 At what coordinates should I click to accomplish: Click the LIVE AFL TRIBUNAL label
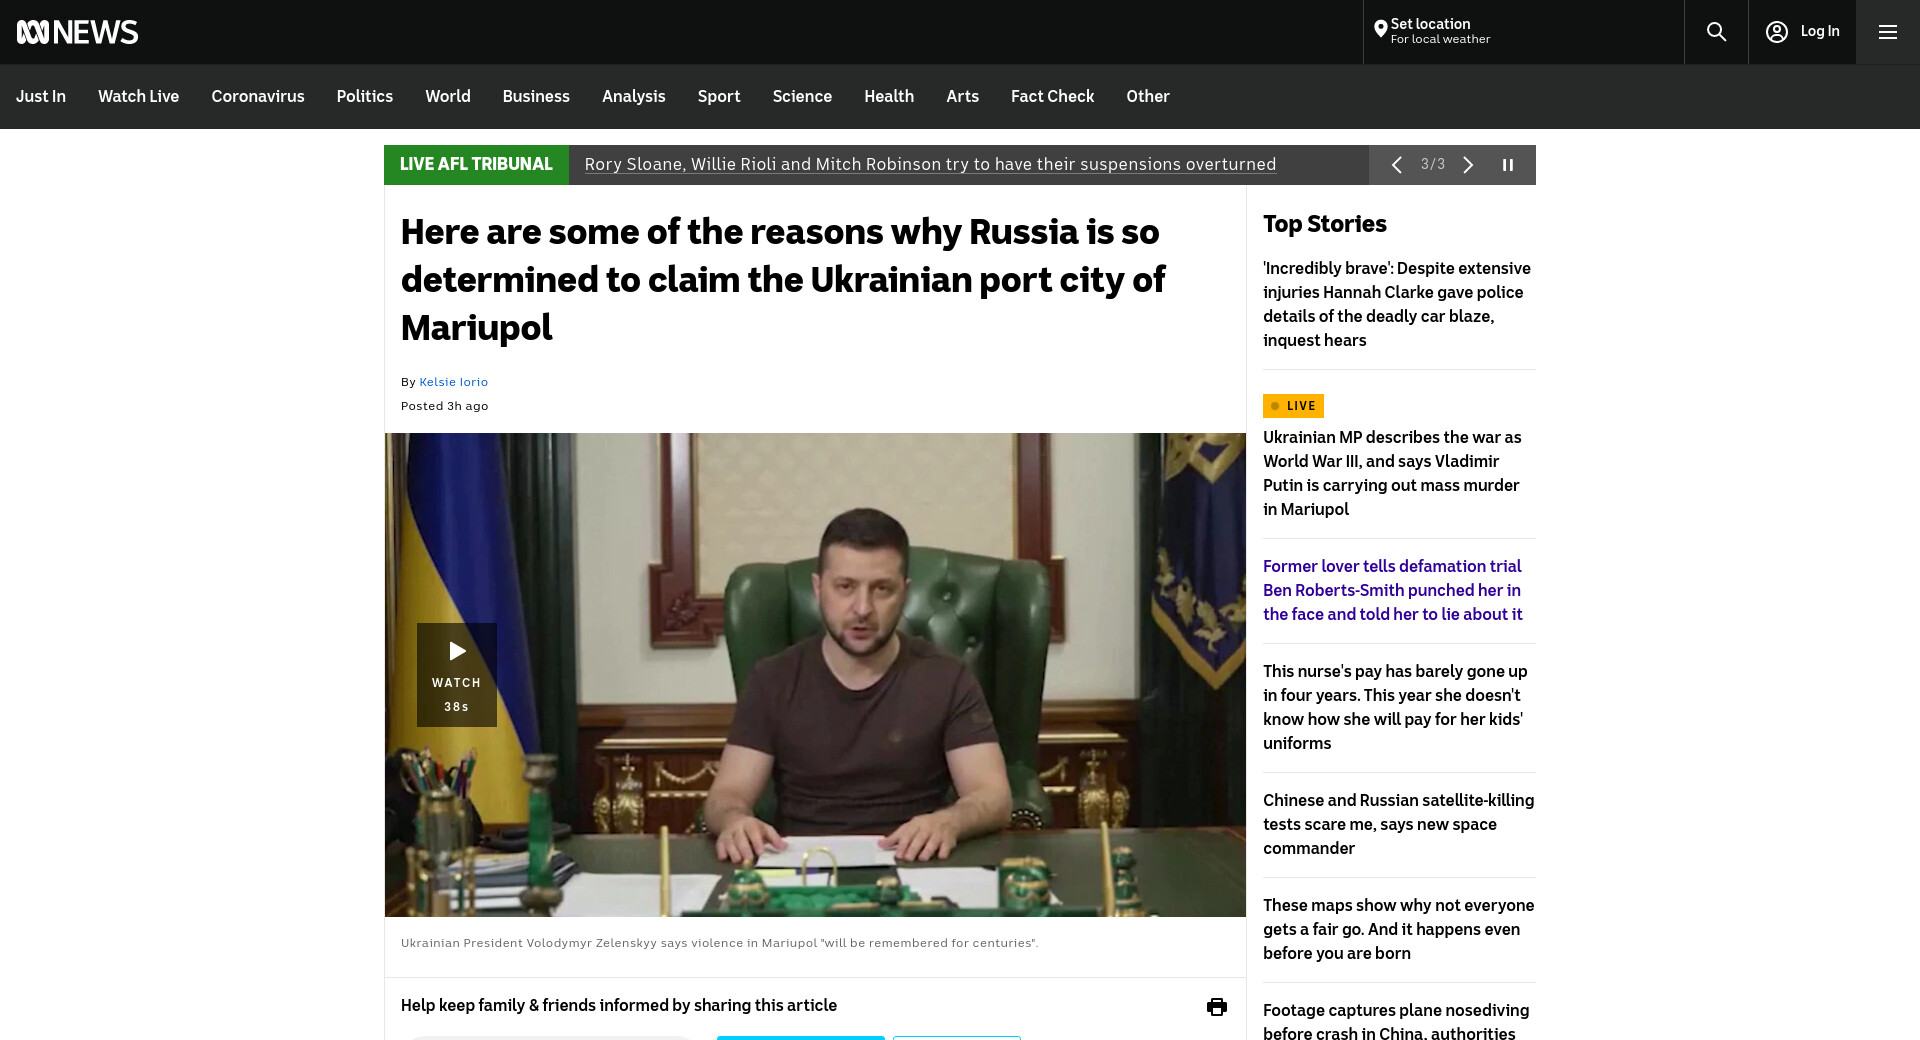click(x=476, y=165)
